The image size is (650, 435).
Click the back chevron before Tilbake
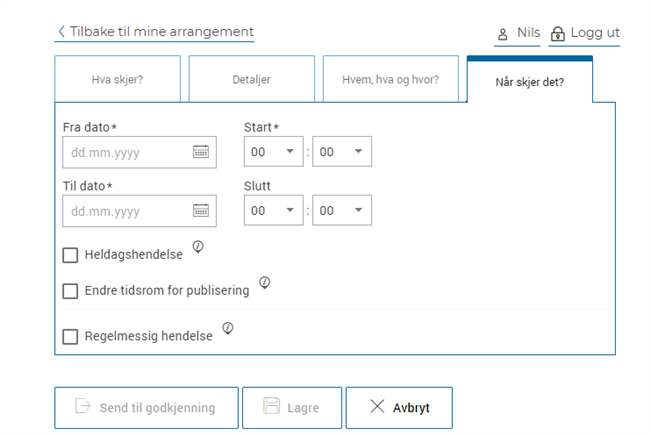(x=61, y=32)
